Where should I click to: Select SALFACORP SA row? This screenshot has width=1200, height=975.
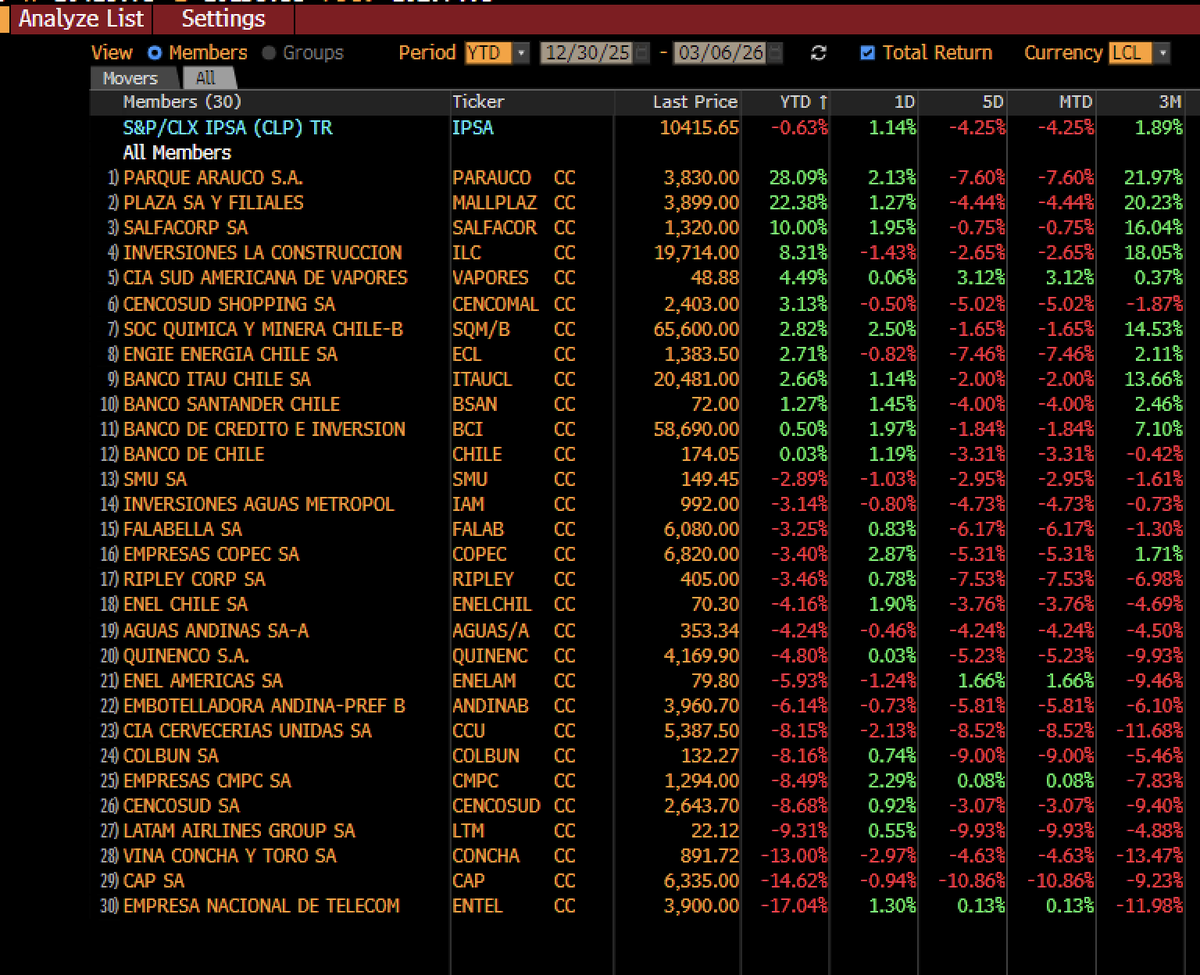click(x=638, y=227)
